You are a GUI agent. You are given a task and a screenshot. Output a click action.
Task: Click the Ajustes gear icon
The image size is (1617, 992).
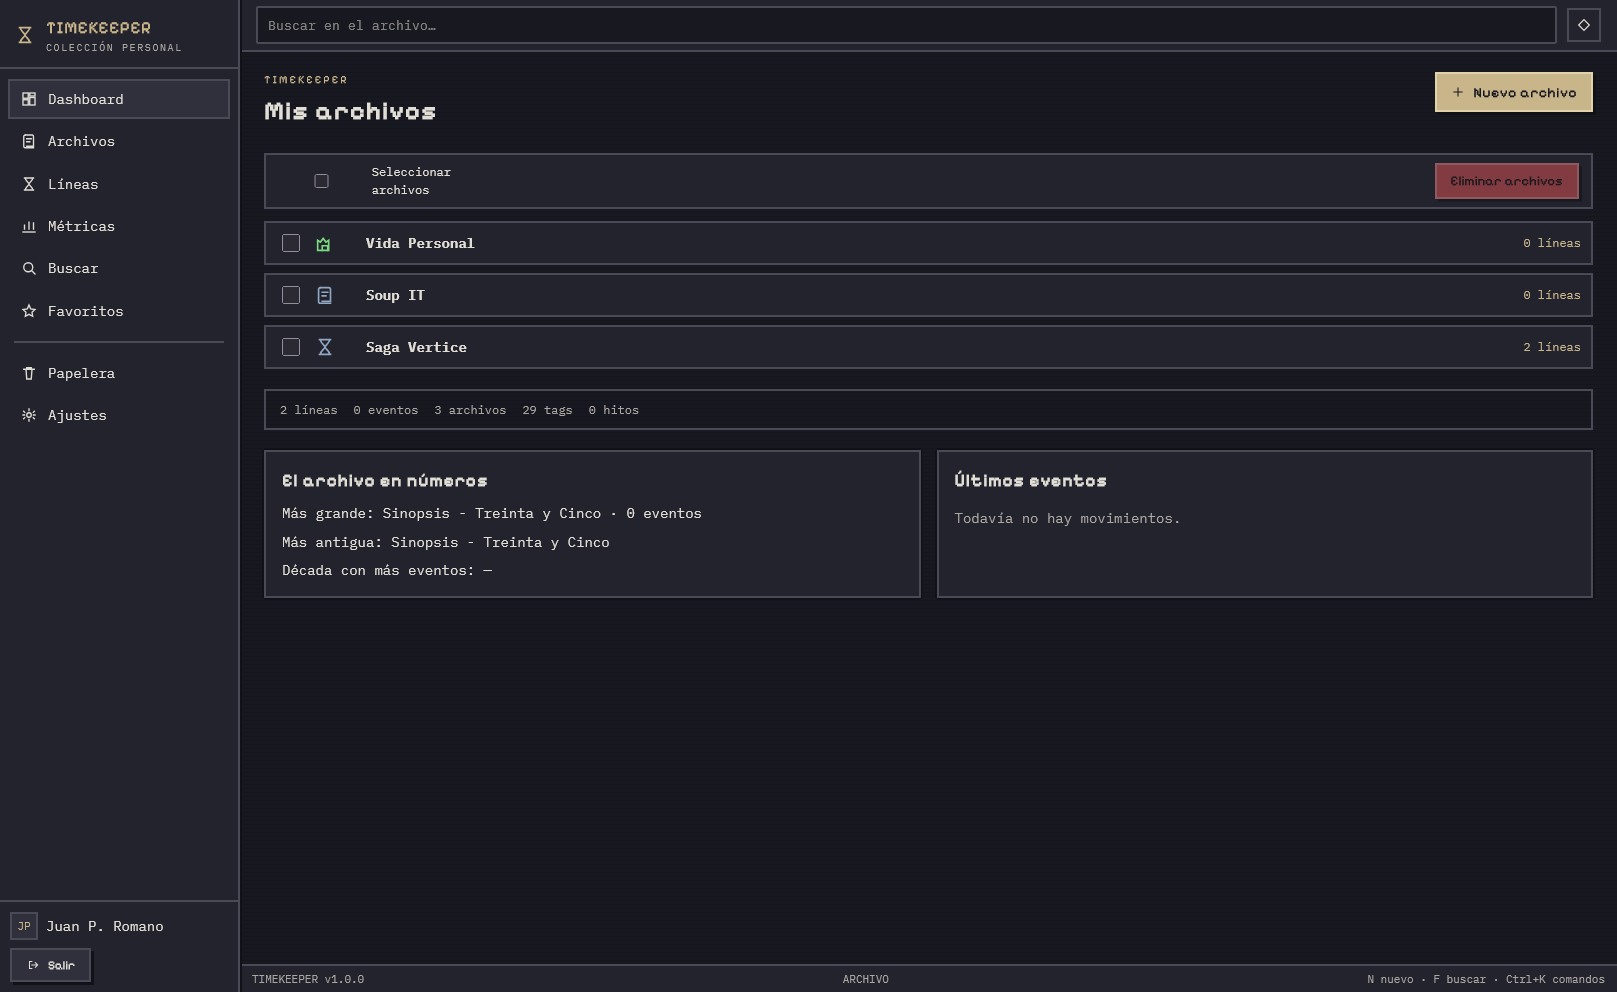(x=29, y=415)
